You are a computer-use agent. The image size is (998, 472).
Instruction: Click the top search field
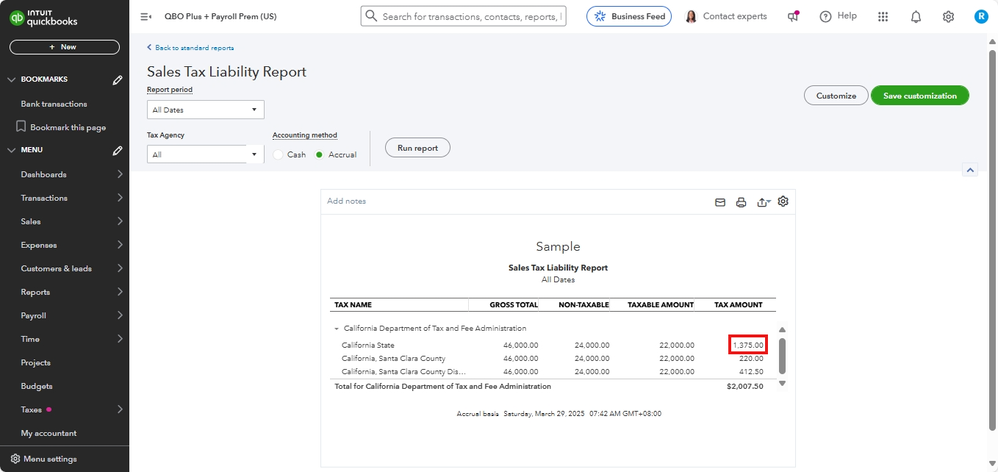point(463,17)
